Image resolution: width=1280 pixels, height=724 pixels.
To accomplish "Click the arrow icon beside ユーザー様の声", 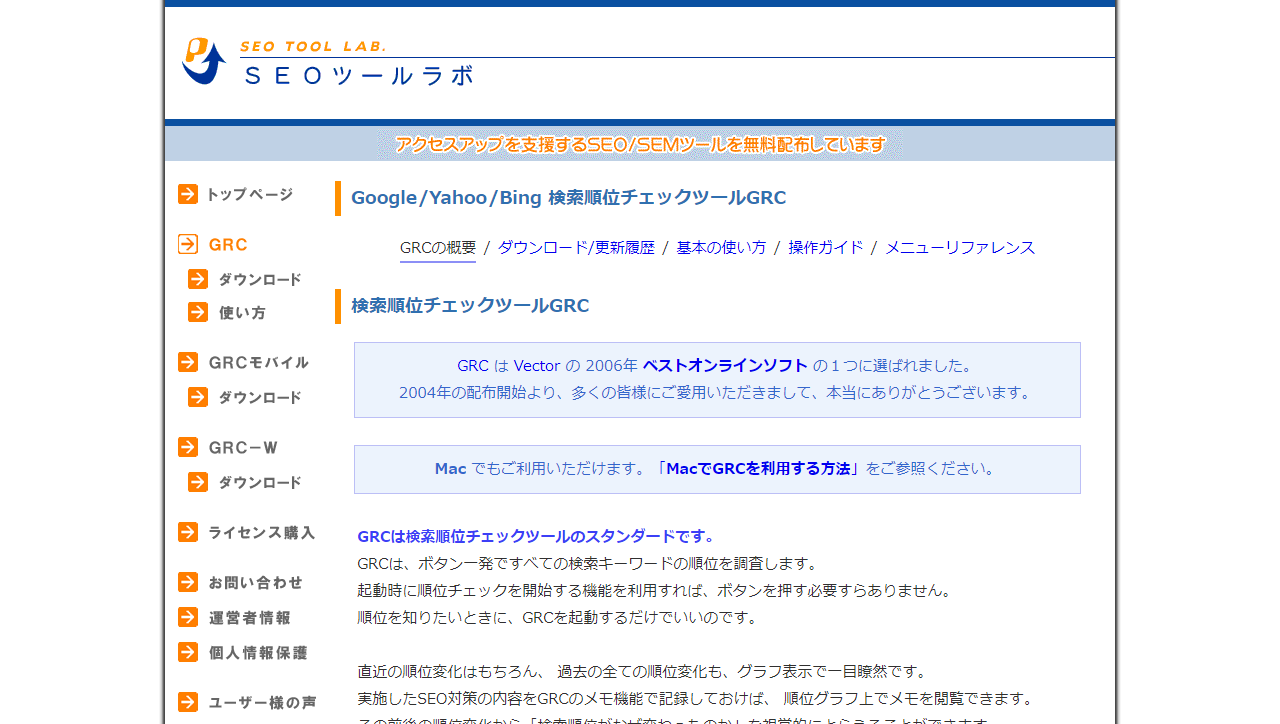I will [188, 702].
